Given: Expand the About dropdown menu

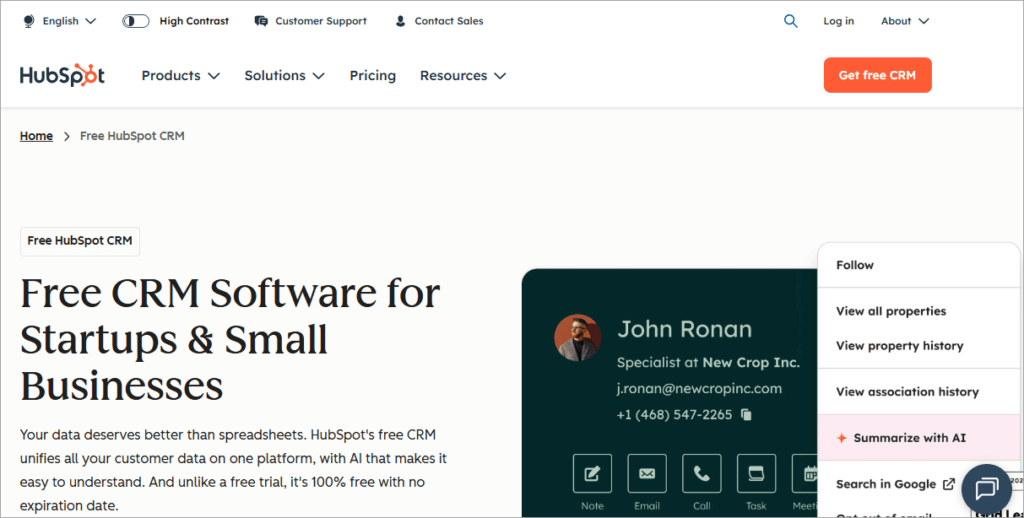Looking at the screenshot, I should [x=904, y=21].
